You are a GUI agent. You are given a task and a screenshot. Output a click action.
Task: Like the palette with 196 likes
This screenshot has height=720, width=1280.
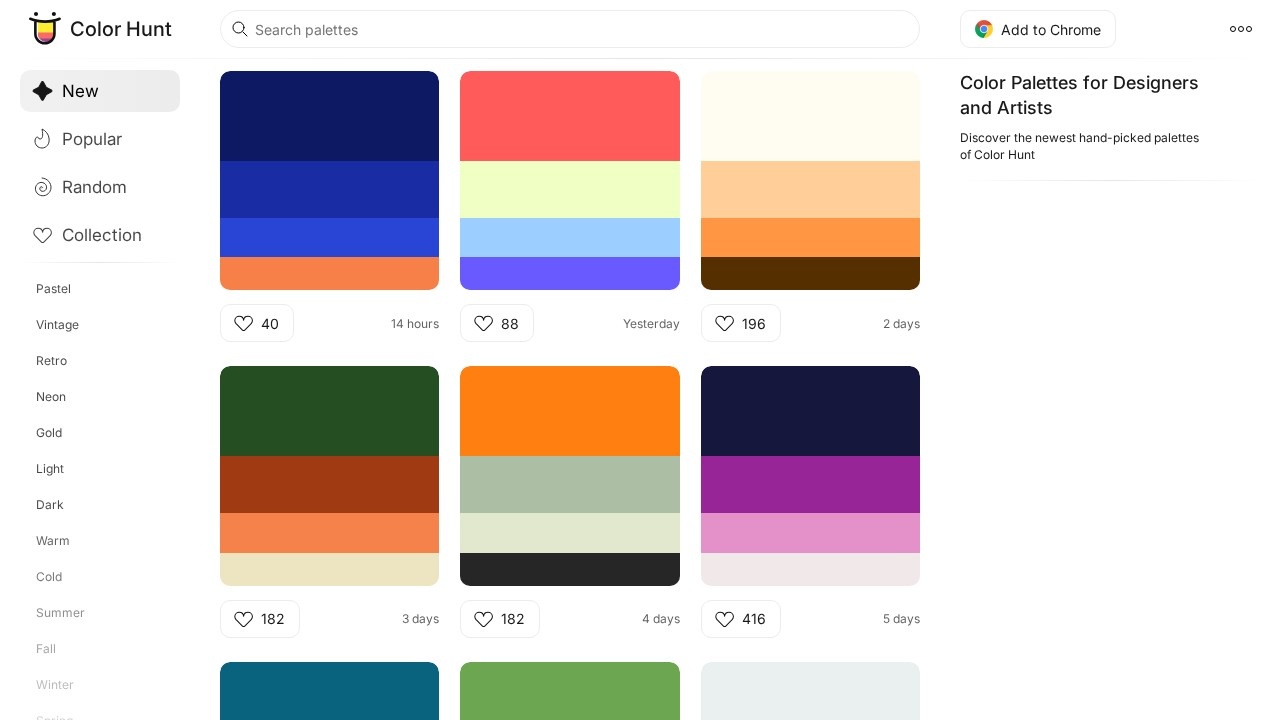click(x=725, y=323)
